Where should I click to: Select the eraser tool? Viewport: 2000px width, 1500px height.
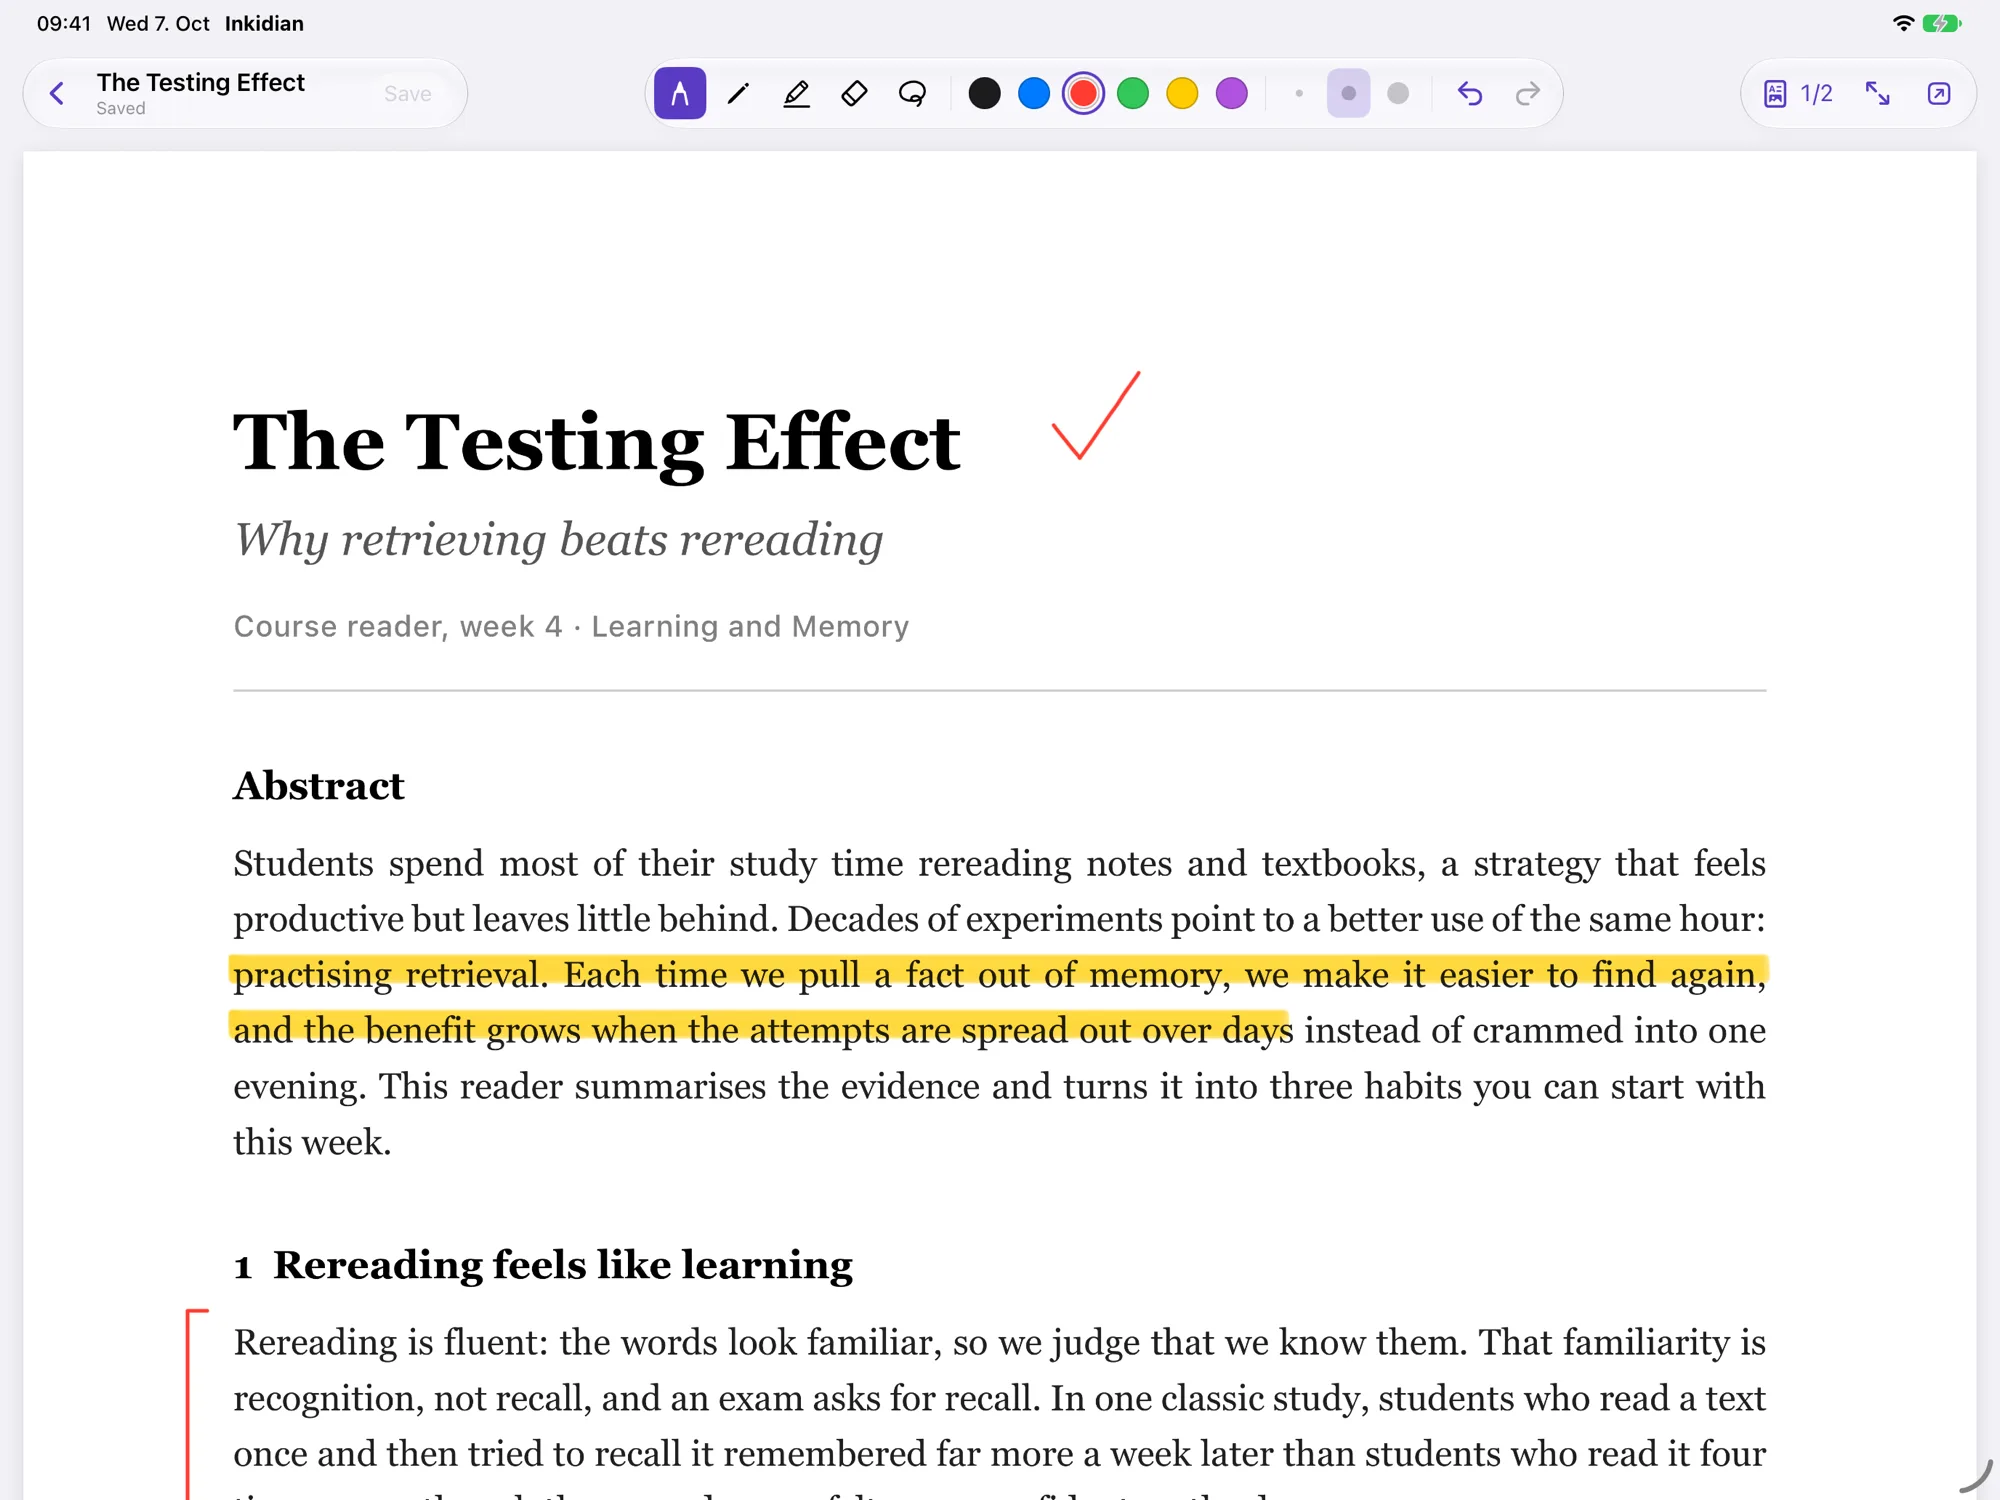pos(854,94)
